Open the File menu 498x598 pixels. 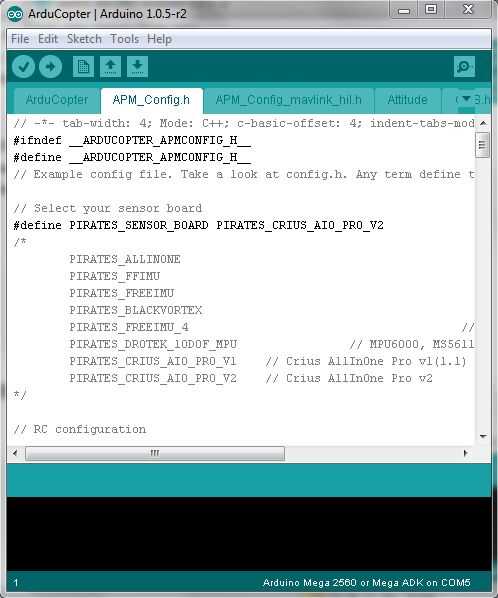tap(20, 39)
